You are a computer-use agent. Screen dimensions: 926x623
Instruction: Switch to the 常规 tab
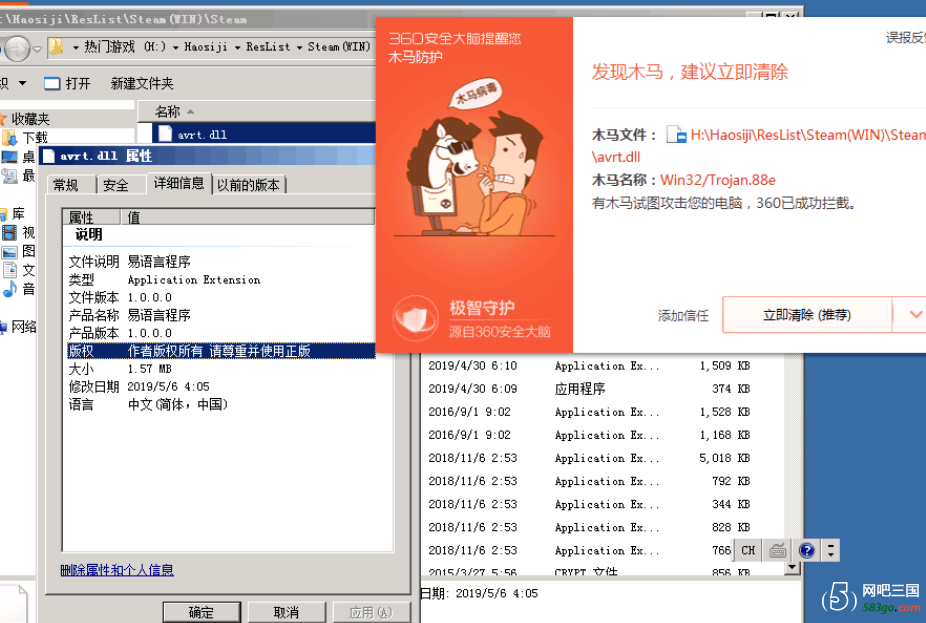[x=66, y=185]
